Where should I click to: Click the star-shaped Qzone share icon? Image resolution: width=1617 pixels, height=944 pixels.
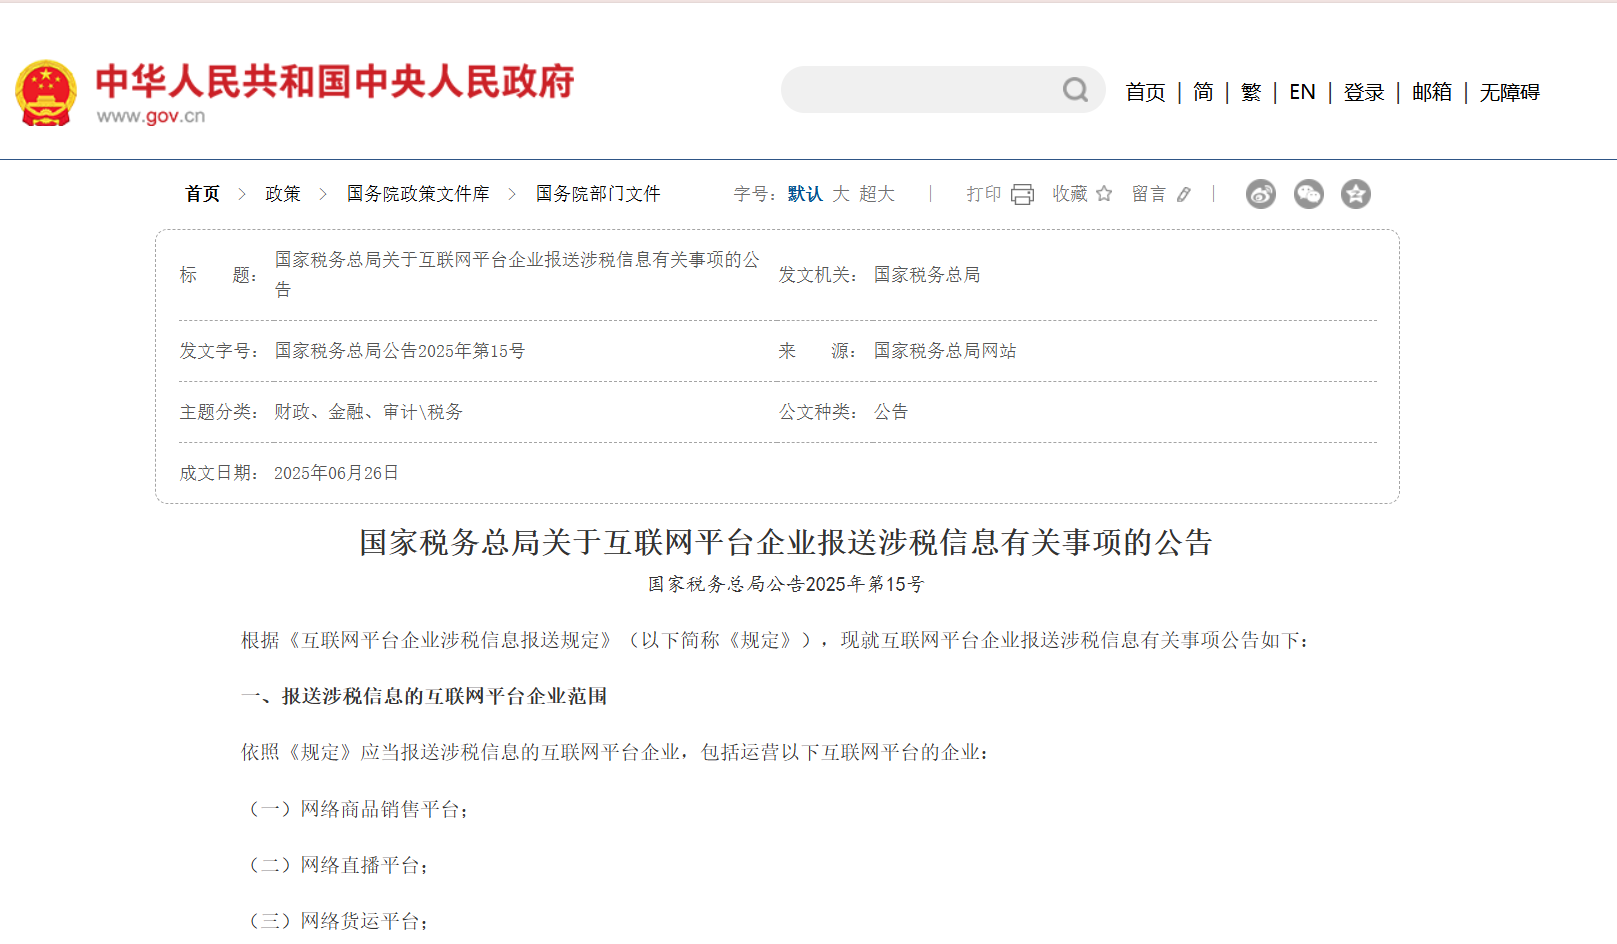tap(1355, 194)
